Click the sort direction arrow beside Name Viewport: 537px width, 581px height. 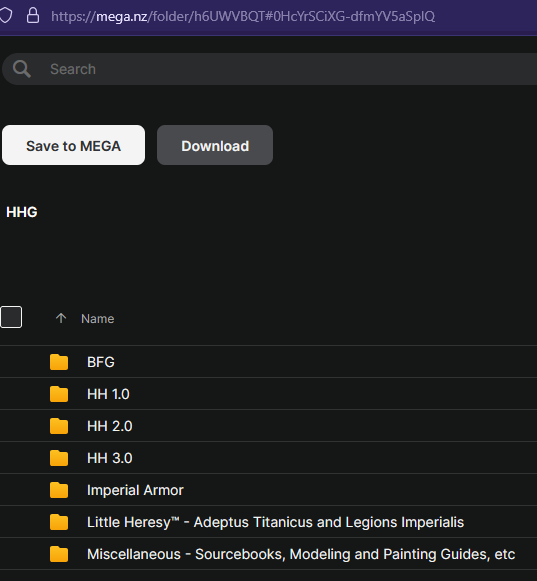(x=61, y=318)
